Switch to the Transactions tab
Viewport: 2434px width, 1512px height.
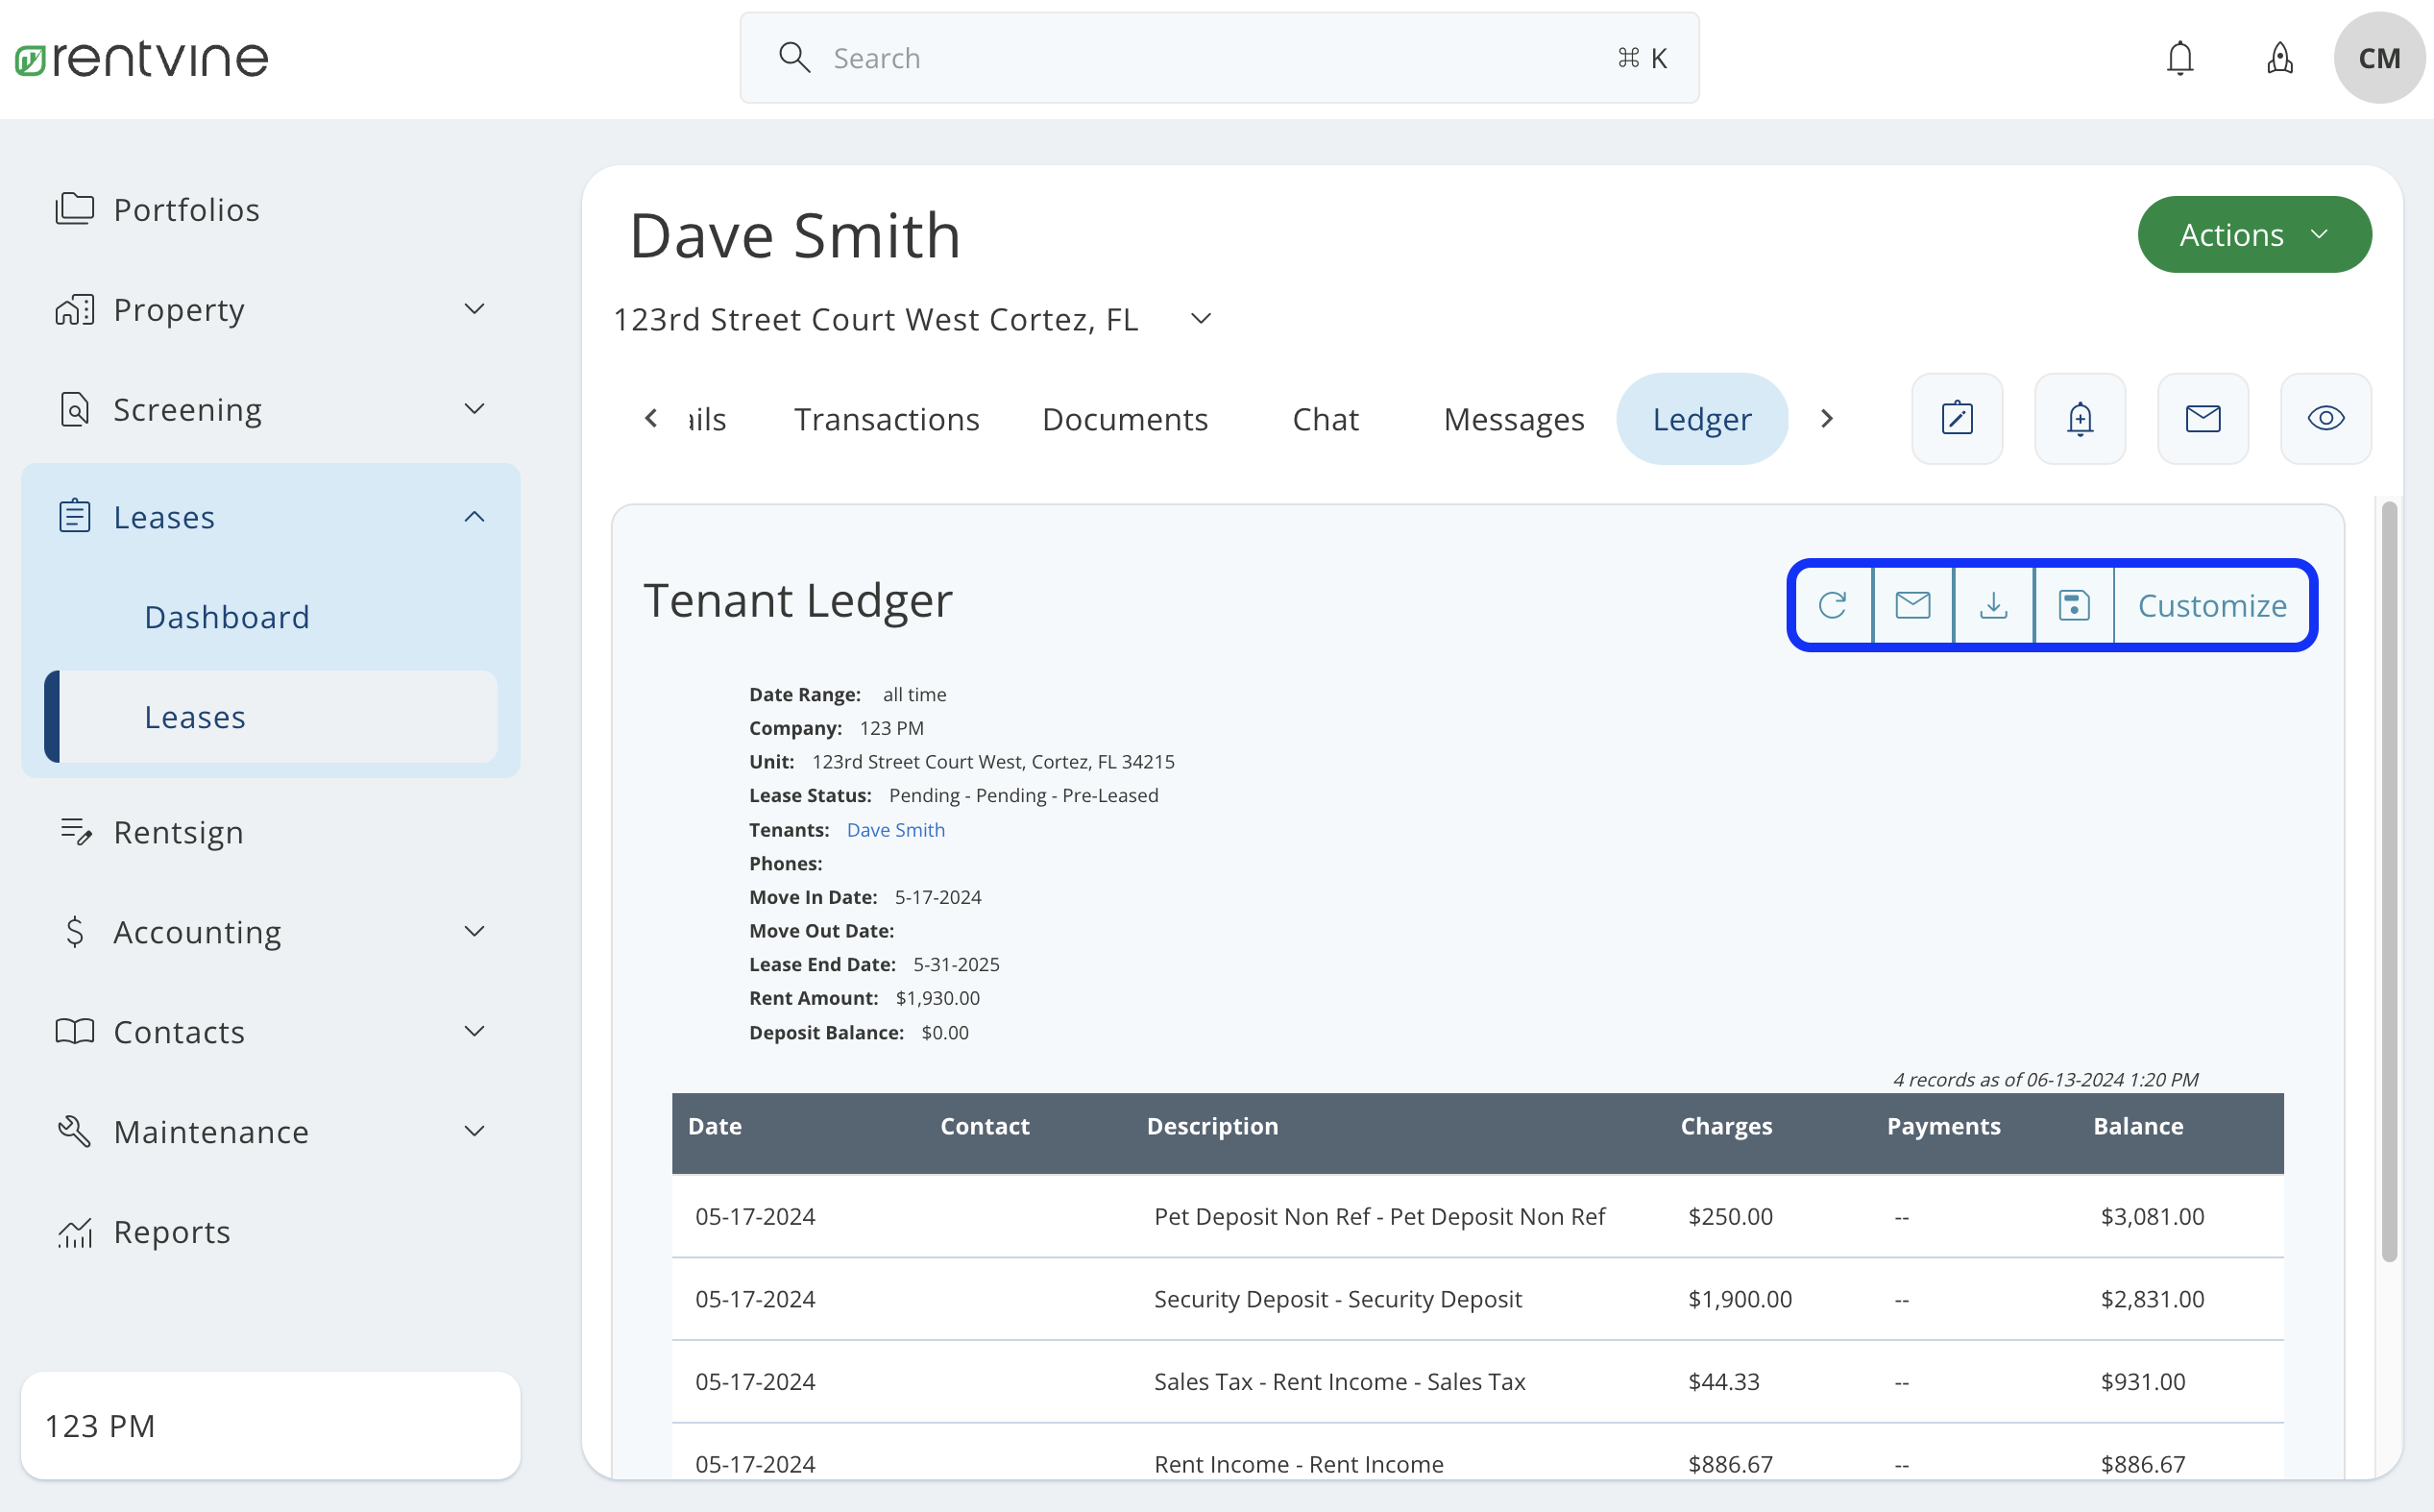[x=886, y=419]
